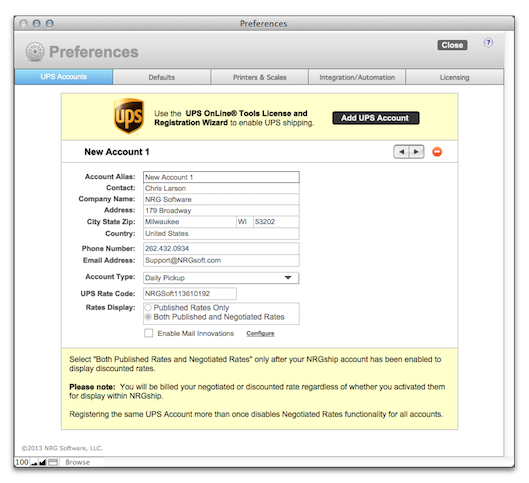Enable Mail Innovations checkbox
The image size is (529, 483).
click(x=148, y=333)
